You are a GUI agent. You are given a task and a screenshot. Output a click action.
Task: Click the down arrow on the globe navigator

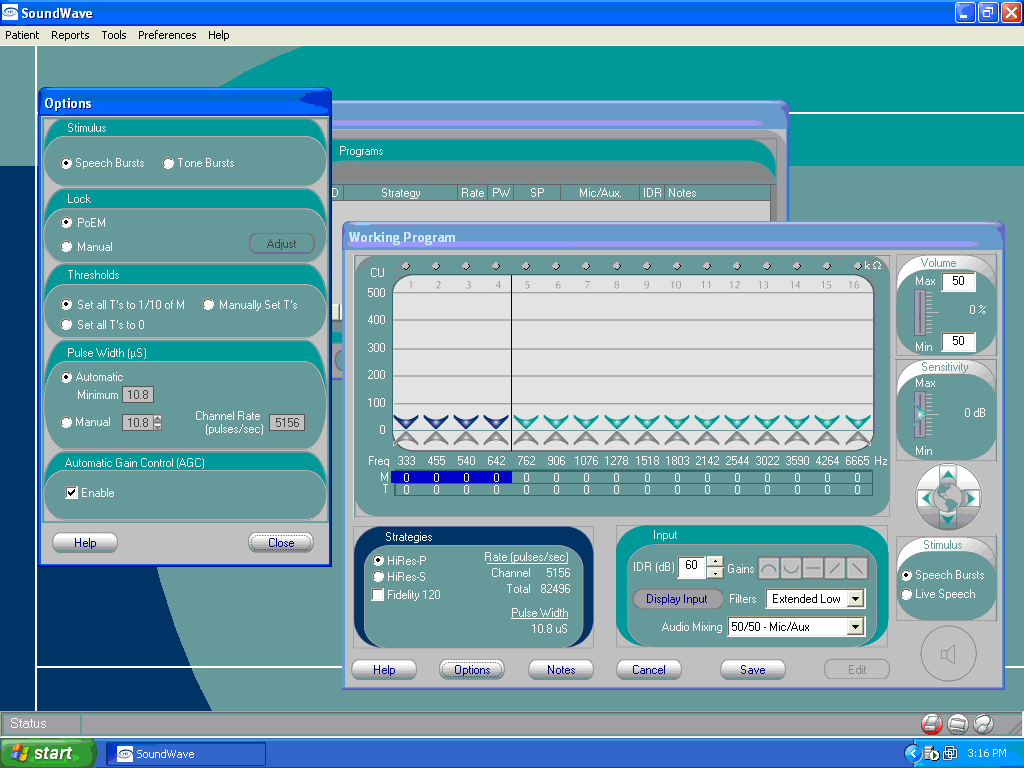click(948, 520)
